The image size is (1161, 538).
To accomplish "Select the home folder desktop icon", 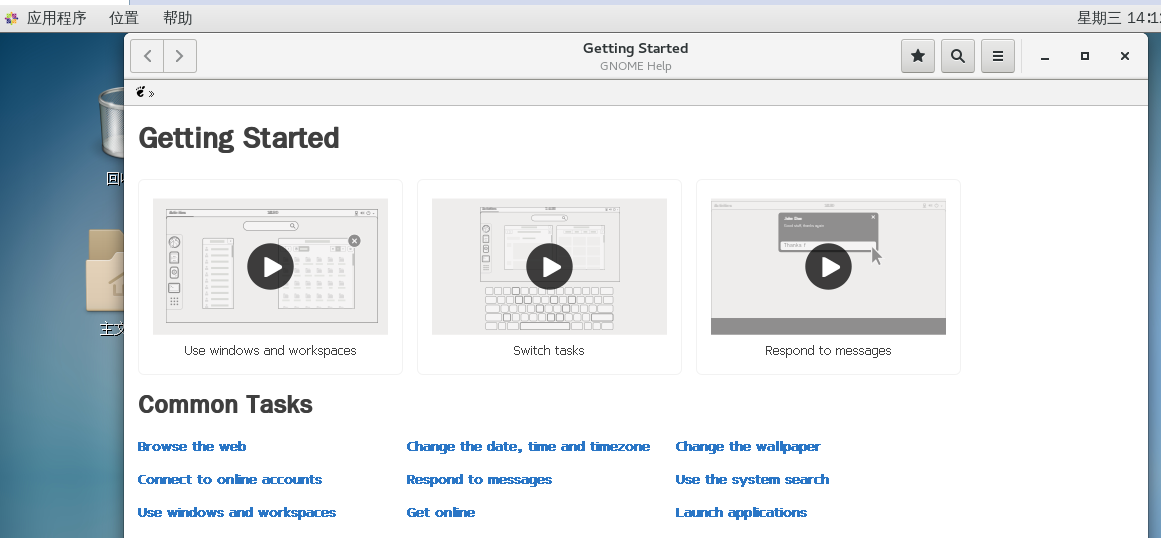I will [105, 270].
